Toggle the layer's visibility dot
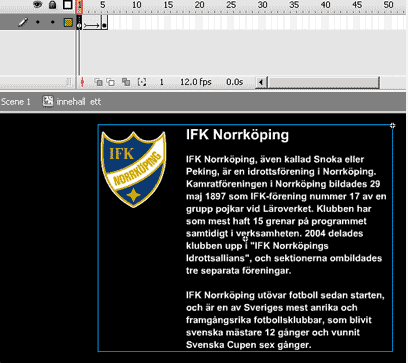Screen dimensions: 408x363 point(38,23)
